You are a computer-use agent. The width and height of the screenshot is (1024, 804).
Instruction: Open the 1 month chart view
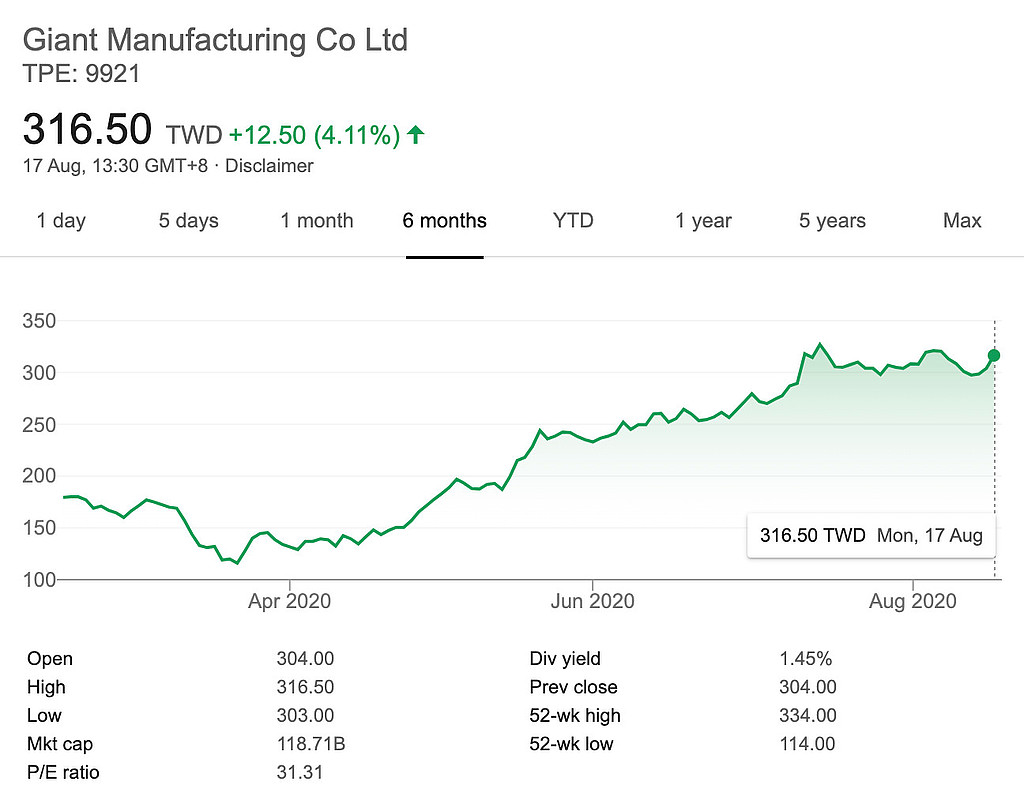click(x=317, y=221)
